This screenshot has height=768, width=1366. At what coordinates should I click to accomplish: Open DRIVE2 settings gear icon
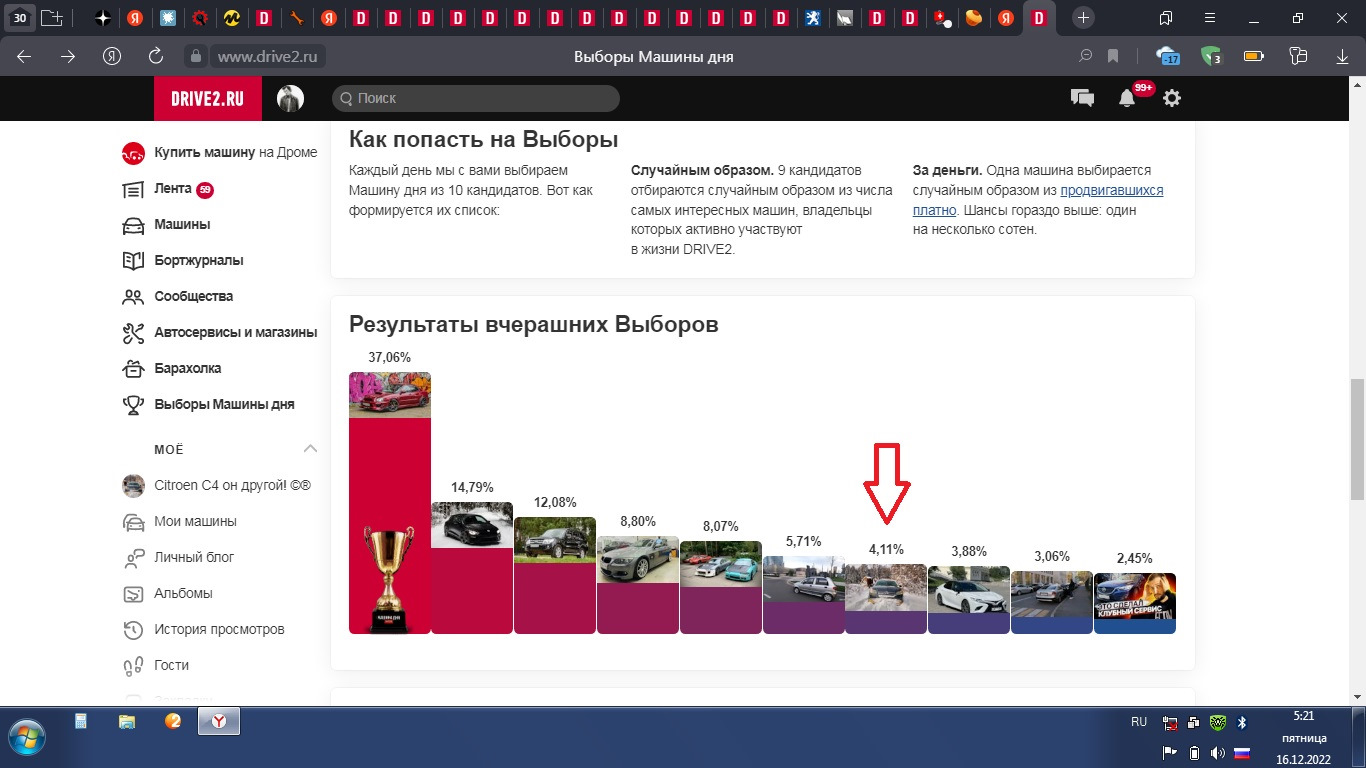click(1172, 98)
